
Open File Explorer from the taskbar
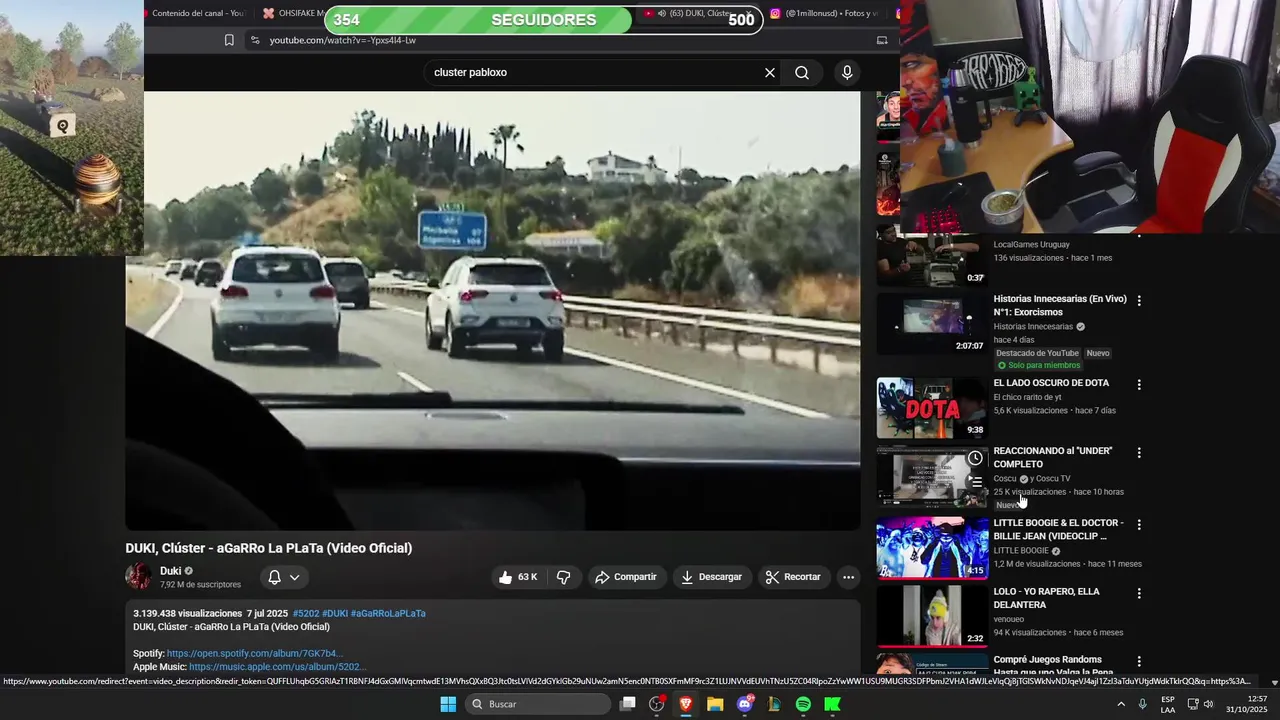(715, 704)
